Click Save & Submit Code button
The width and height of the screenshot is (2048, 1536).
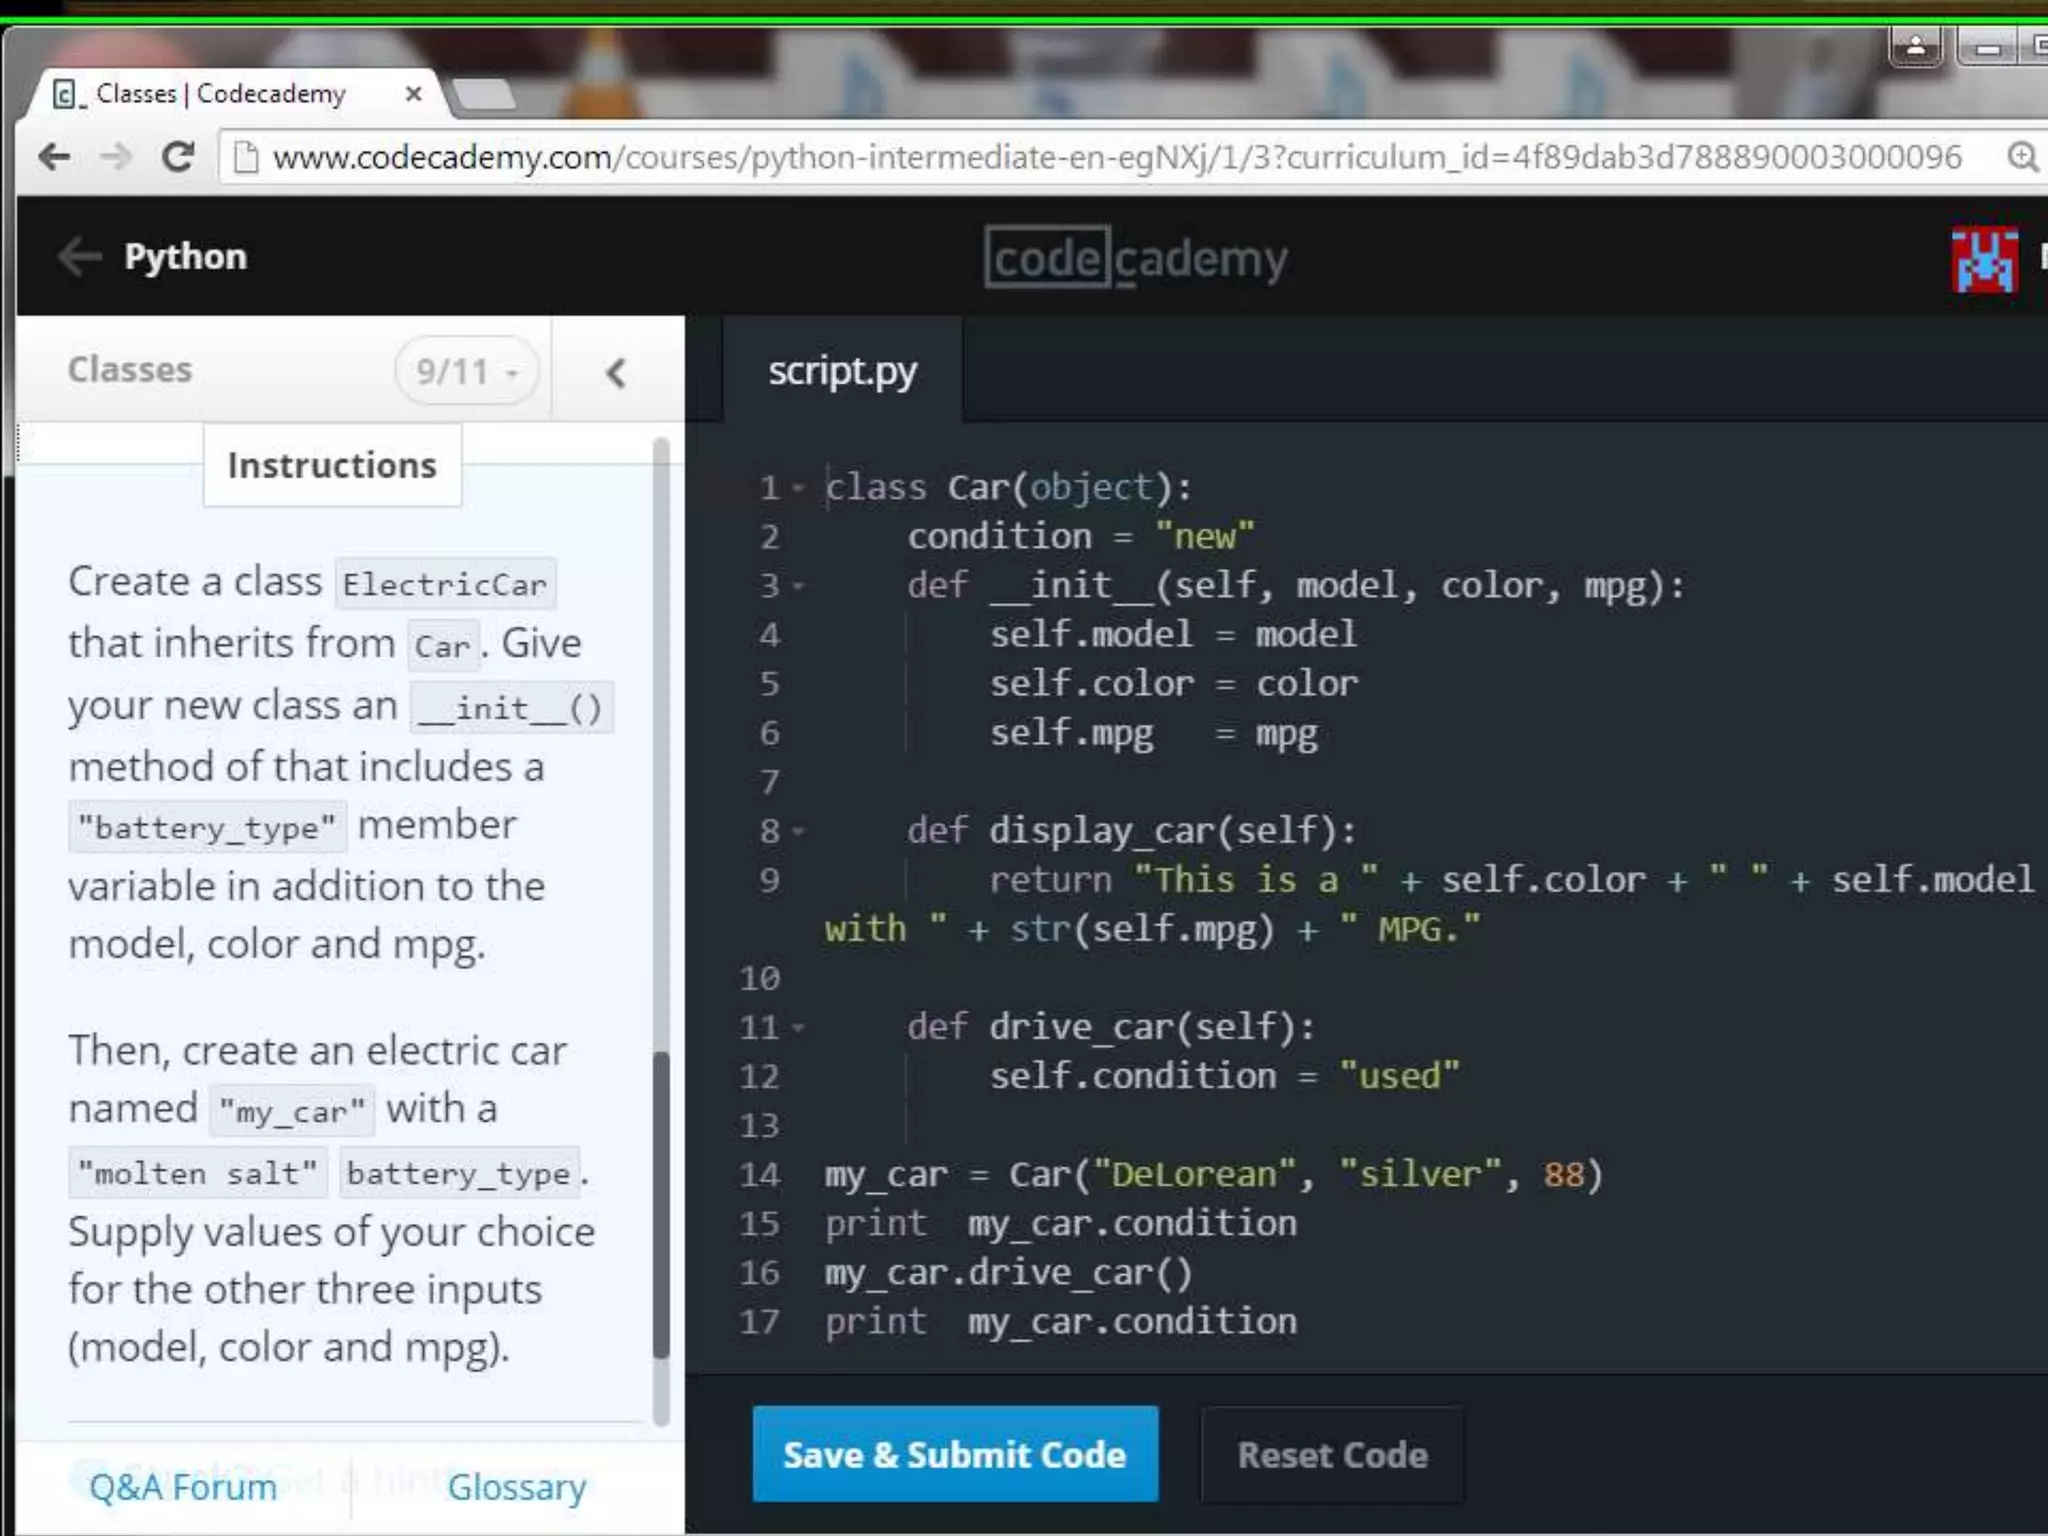955,1454
